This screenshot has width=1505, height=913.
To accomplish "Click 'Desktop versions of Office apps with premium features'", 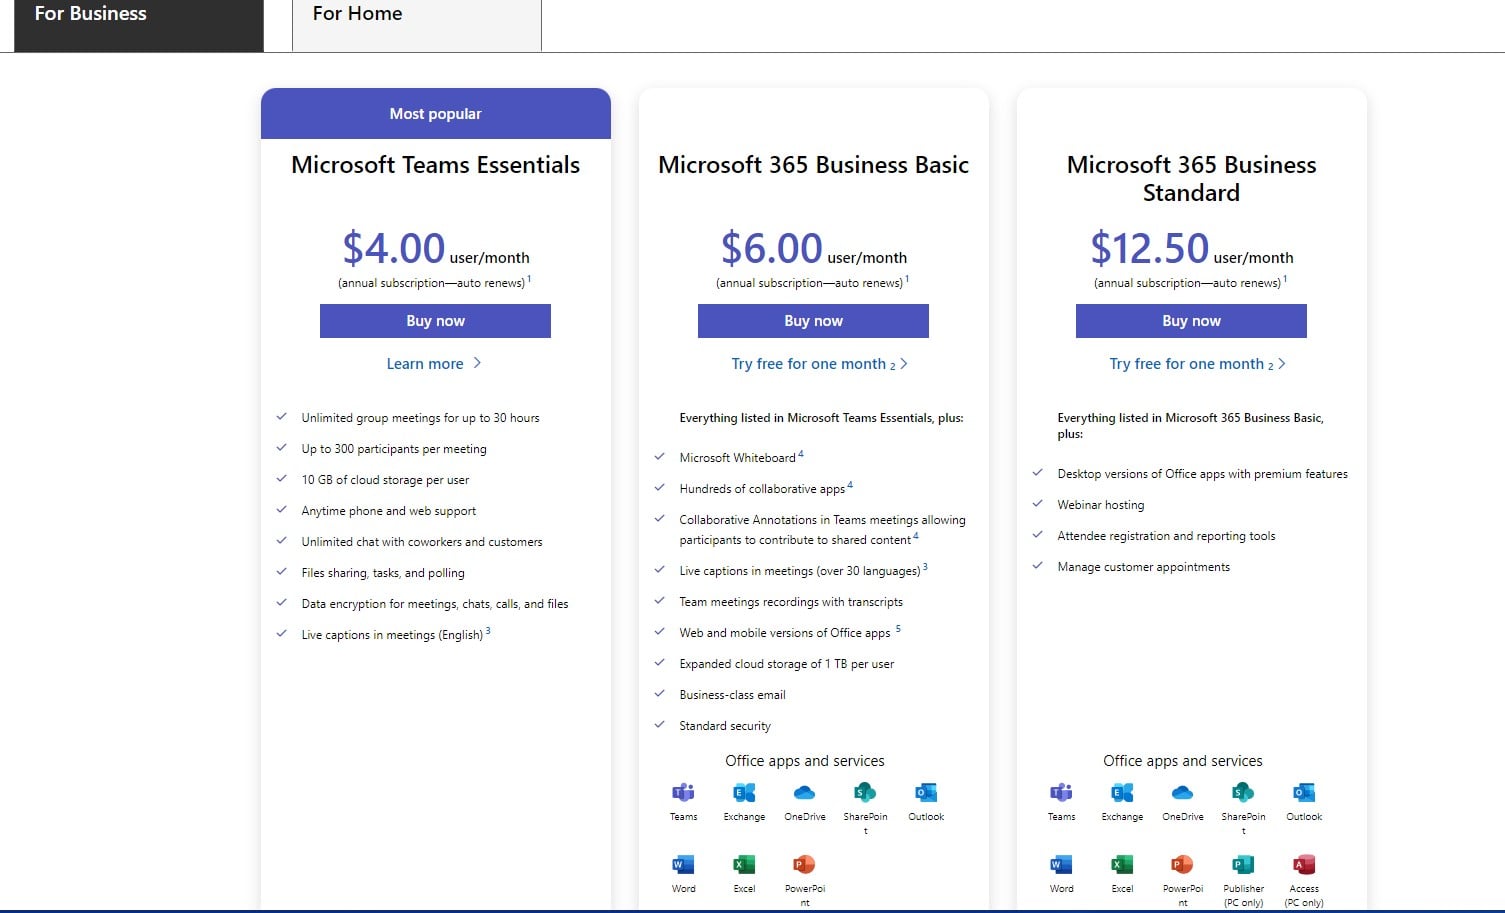I will point(1202,474).
